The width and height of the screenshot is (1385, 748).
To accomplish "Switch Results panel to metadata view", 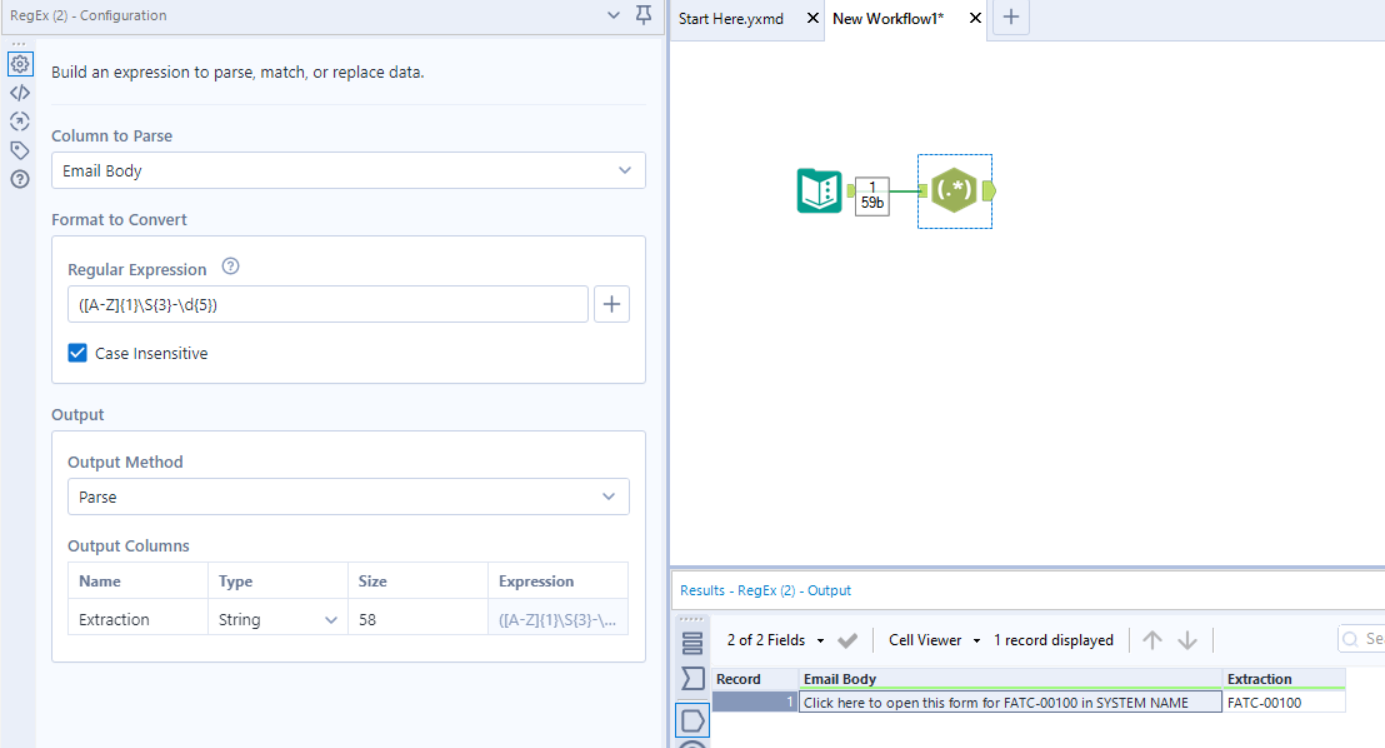I will [692, 677].
